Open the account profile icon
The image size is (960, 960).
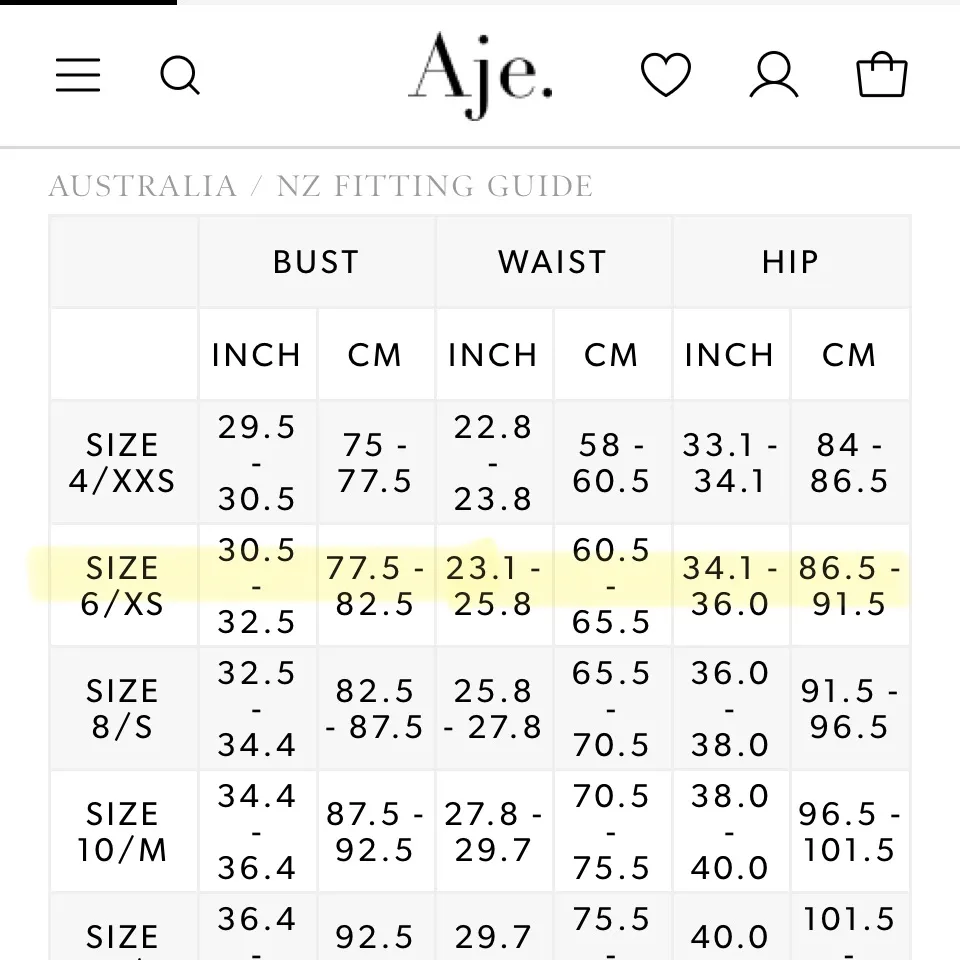pyautogui.click(x=774, y=75)
